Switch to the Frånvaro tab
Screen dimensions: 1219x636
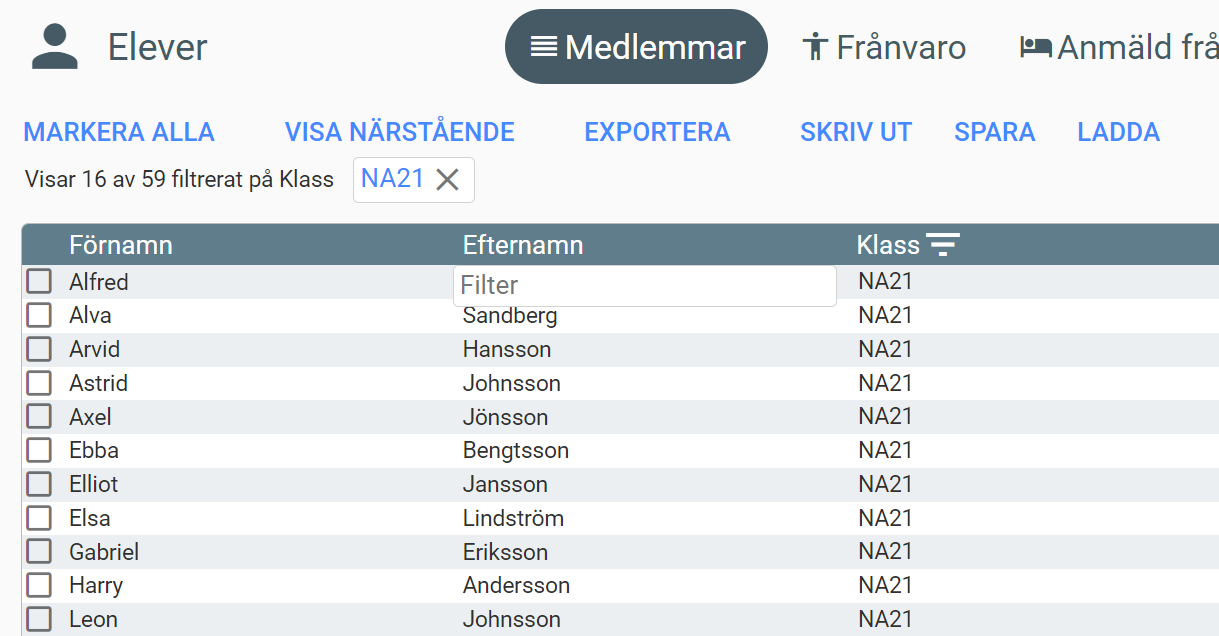tap(884, 47)
